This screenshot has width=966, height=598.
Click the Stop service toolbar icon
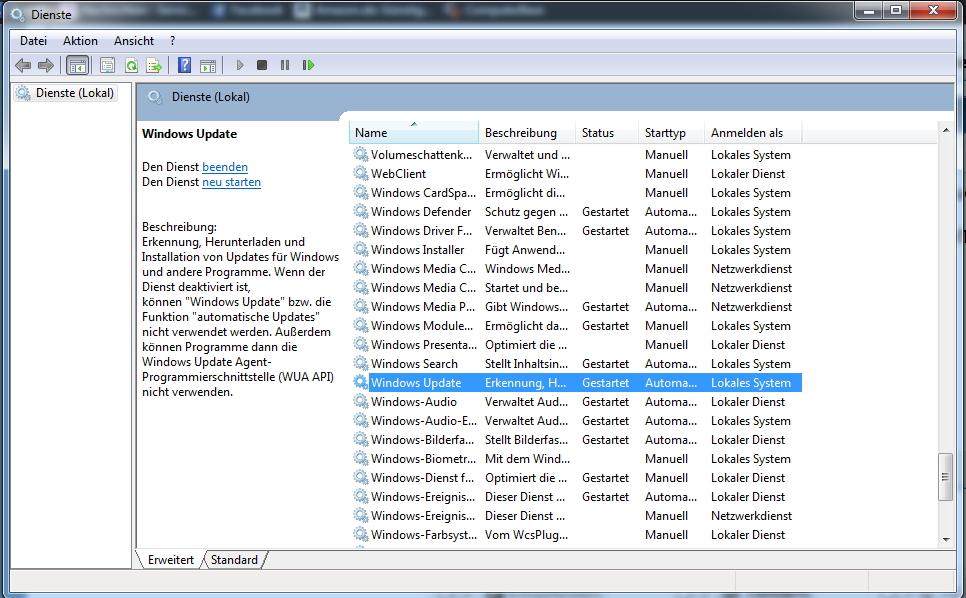262,65
